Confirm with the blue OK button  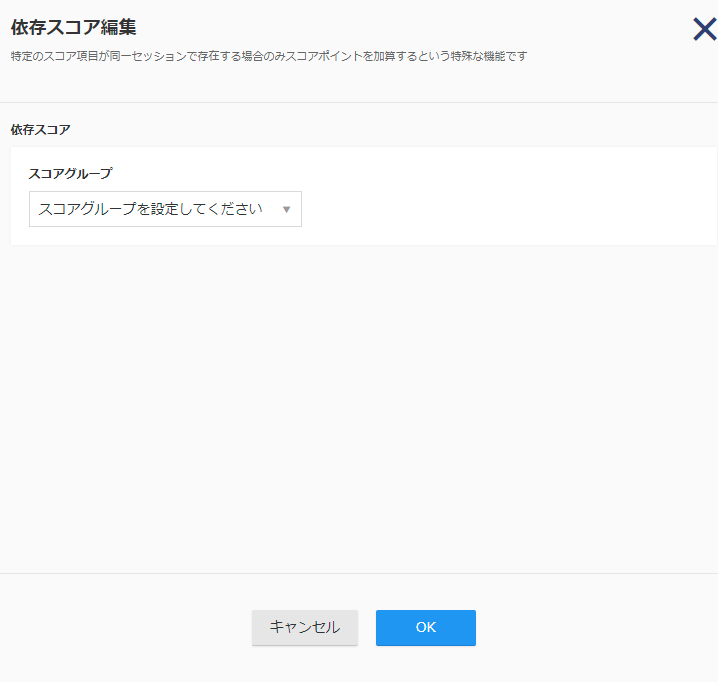pyautogui.click(x=426, y=627)
